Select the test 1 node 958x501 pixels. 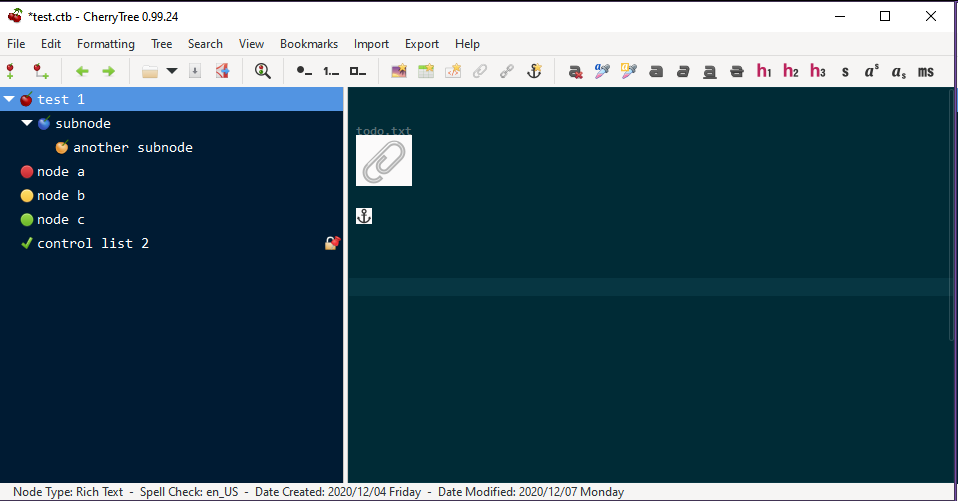(x=172, y=99)
